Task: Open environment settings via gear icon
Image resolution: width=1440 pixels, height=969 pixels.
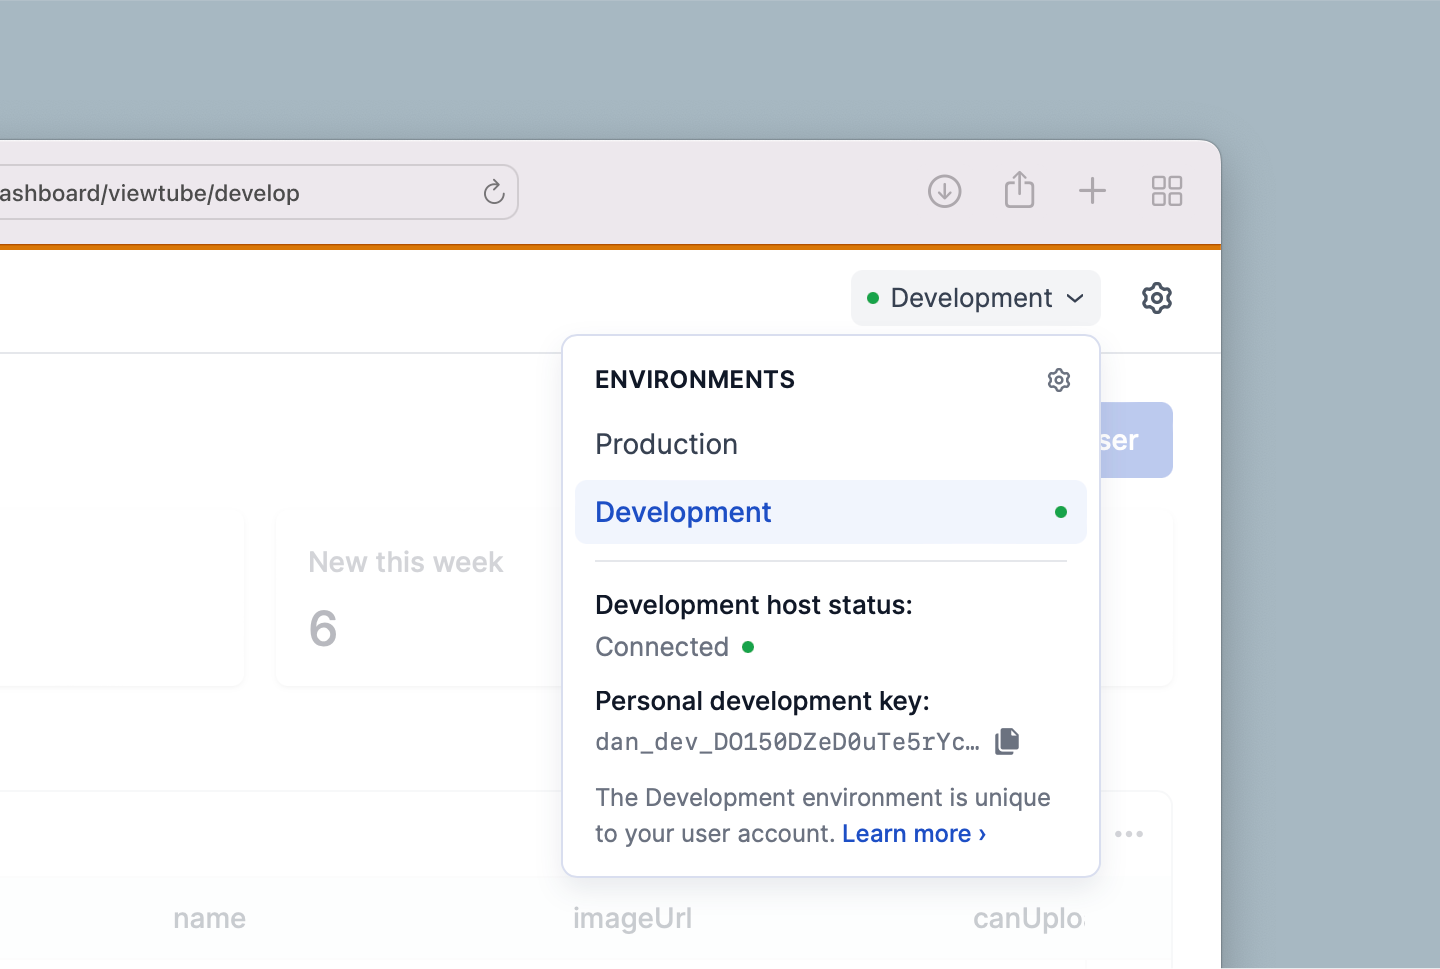Action: (x=1058, y=380)
